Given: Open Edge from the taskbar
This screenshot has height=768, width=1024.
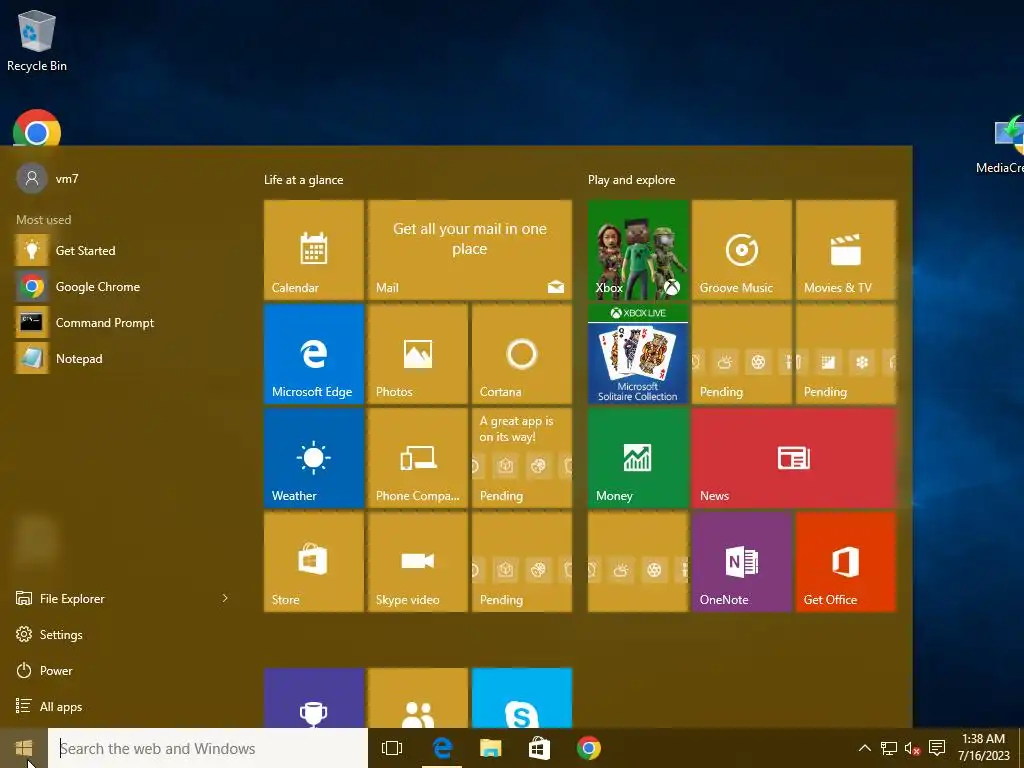Looking at the screenshot, I should [442, 748].
